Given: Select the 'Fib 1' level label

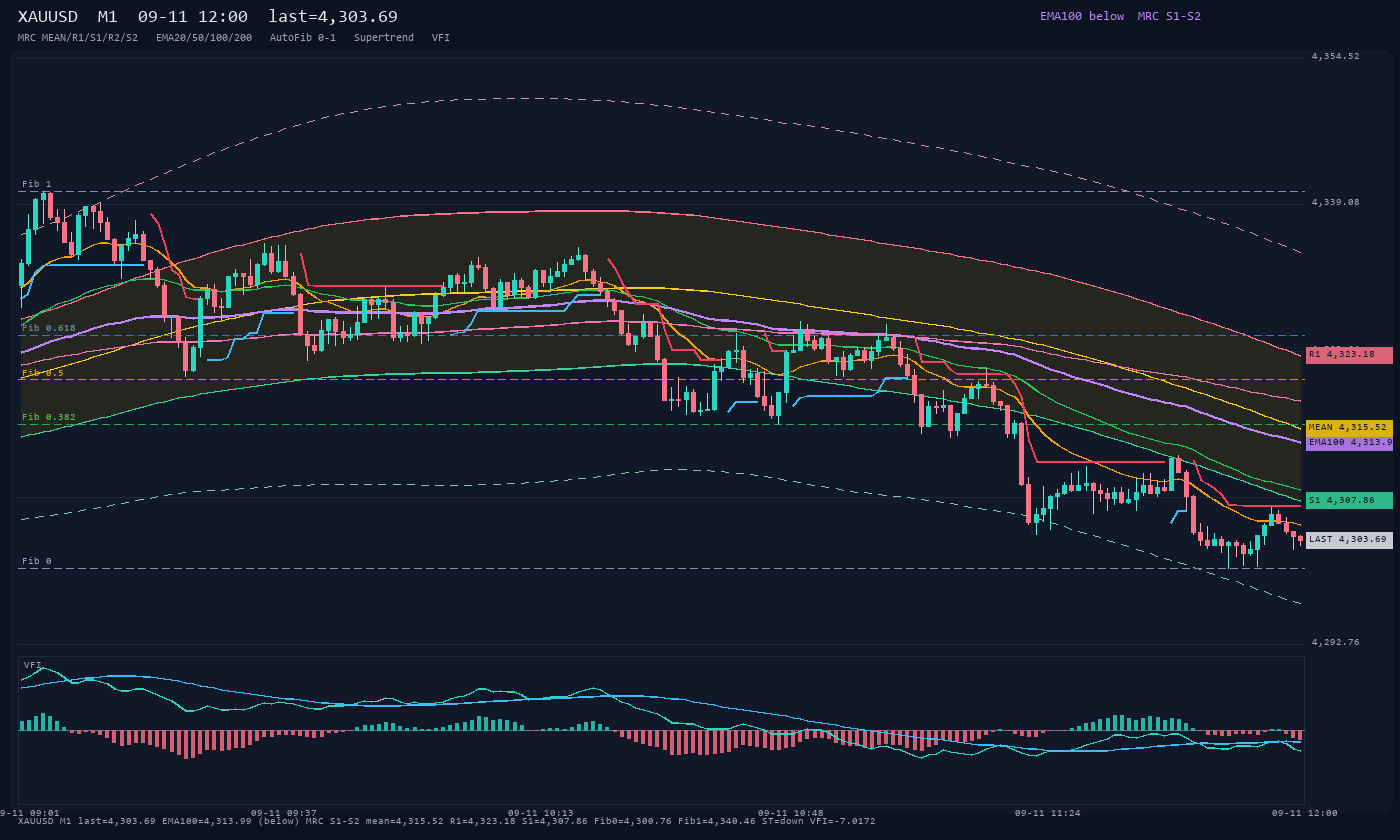Looking at the screenshot, I should [37, 184].
